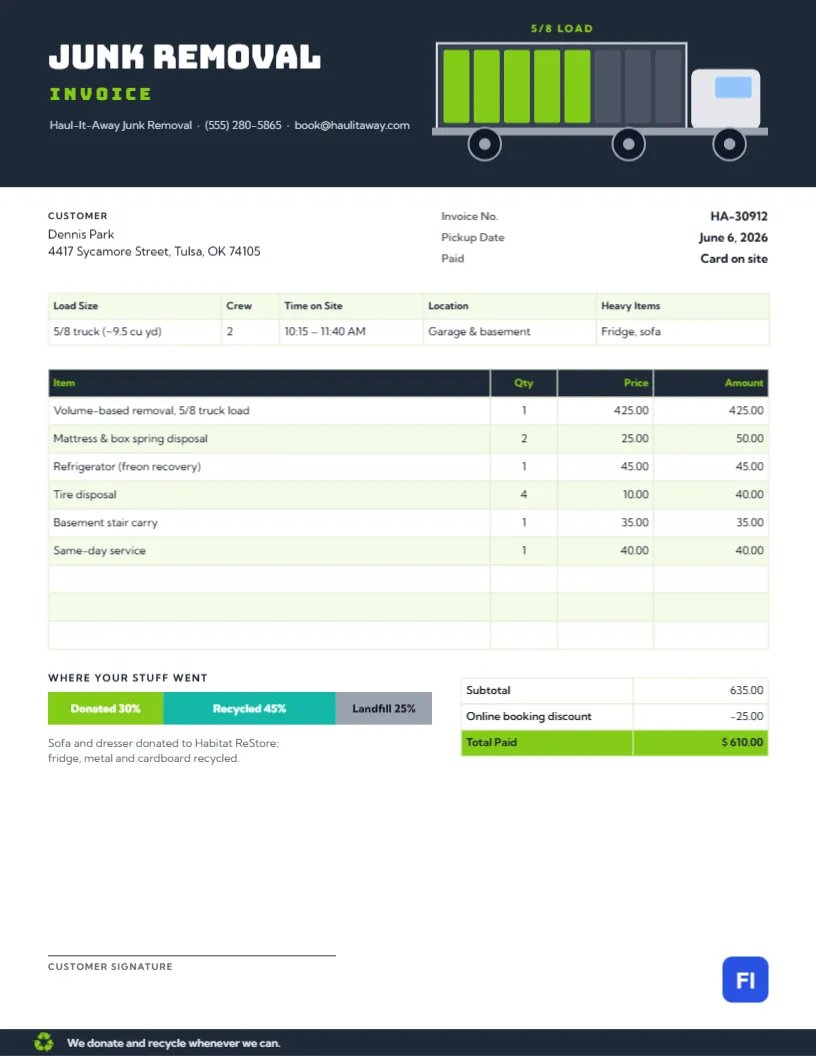Click the -25.00 discount value
This screenshot has height=1056, width=816.
[747, 717]
